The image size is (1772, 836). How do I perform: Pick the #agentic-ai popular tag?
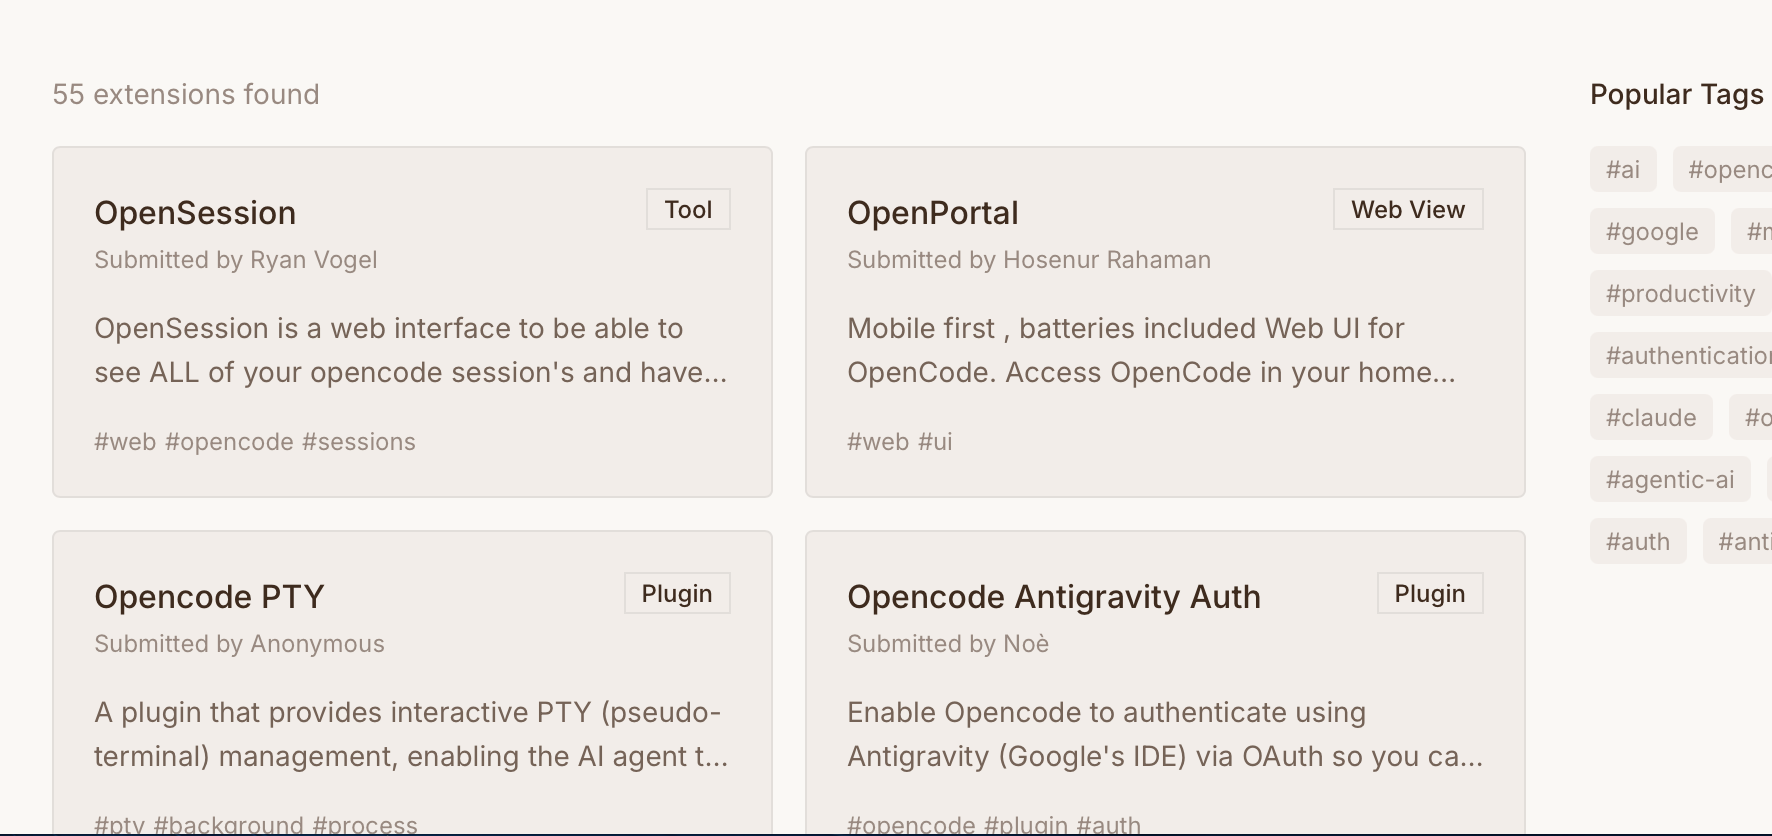[x=1669, y=480]
